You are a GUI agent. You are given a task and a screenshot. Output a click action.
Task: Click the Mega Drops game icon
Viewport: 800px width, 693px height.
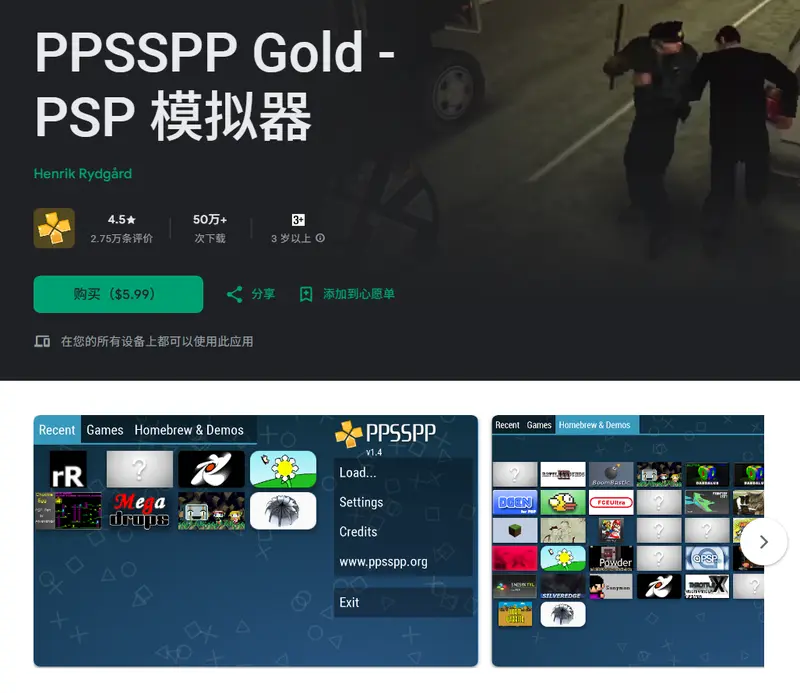(x=139, y=510)
